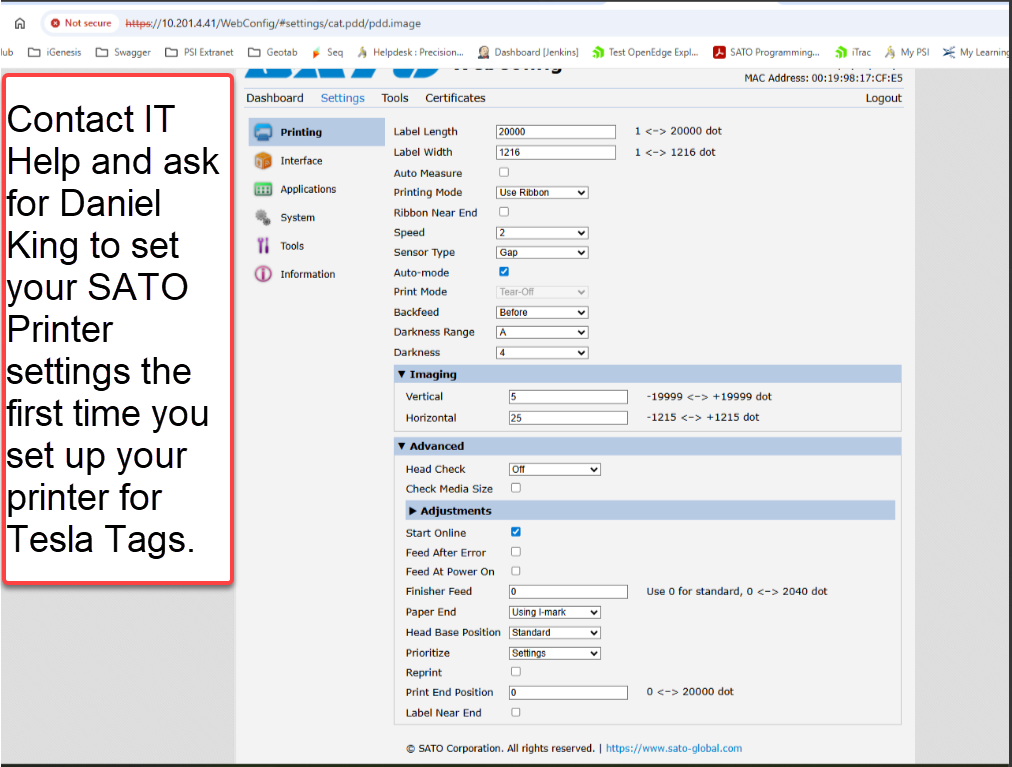Image resolution: width=1012 pixels, height=767 pixels.
Task: Select the System gear sidebar icon
Action: (x=263, y=218)
